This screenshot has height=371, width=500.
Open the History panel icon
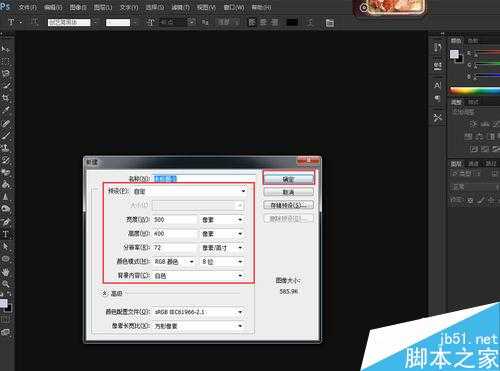(x=437, y=48)
